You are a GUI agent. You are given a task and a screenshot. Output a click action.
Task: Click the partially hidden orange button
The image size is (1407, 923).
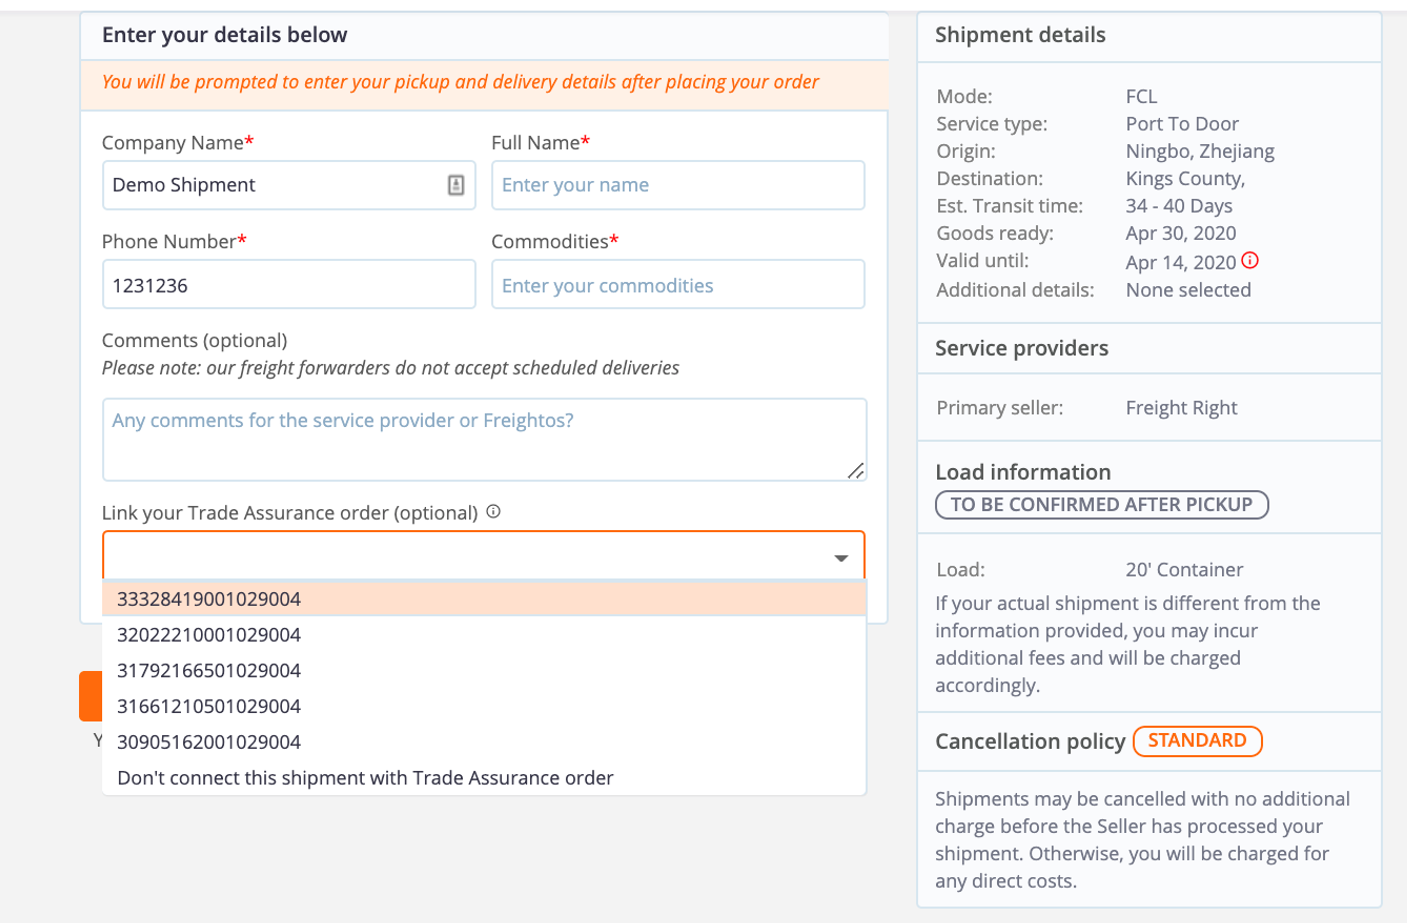pyautogui.click(x=91, y=696)
